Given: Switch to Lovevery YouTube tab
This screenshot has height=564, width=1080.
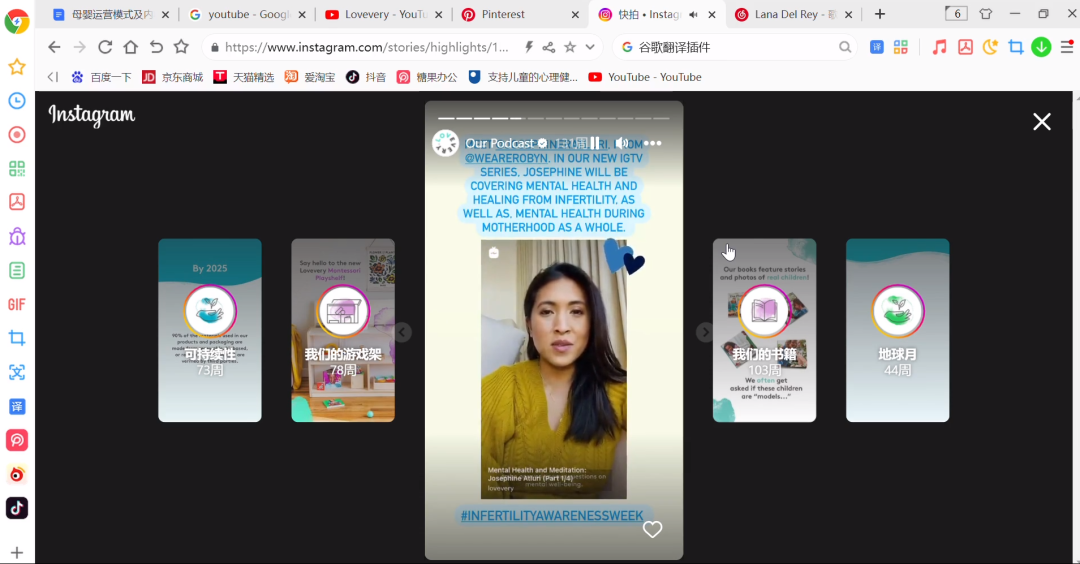Looking at the screenshot, I should [384, 14].
